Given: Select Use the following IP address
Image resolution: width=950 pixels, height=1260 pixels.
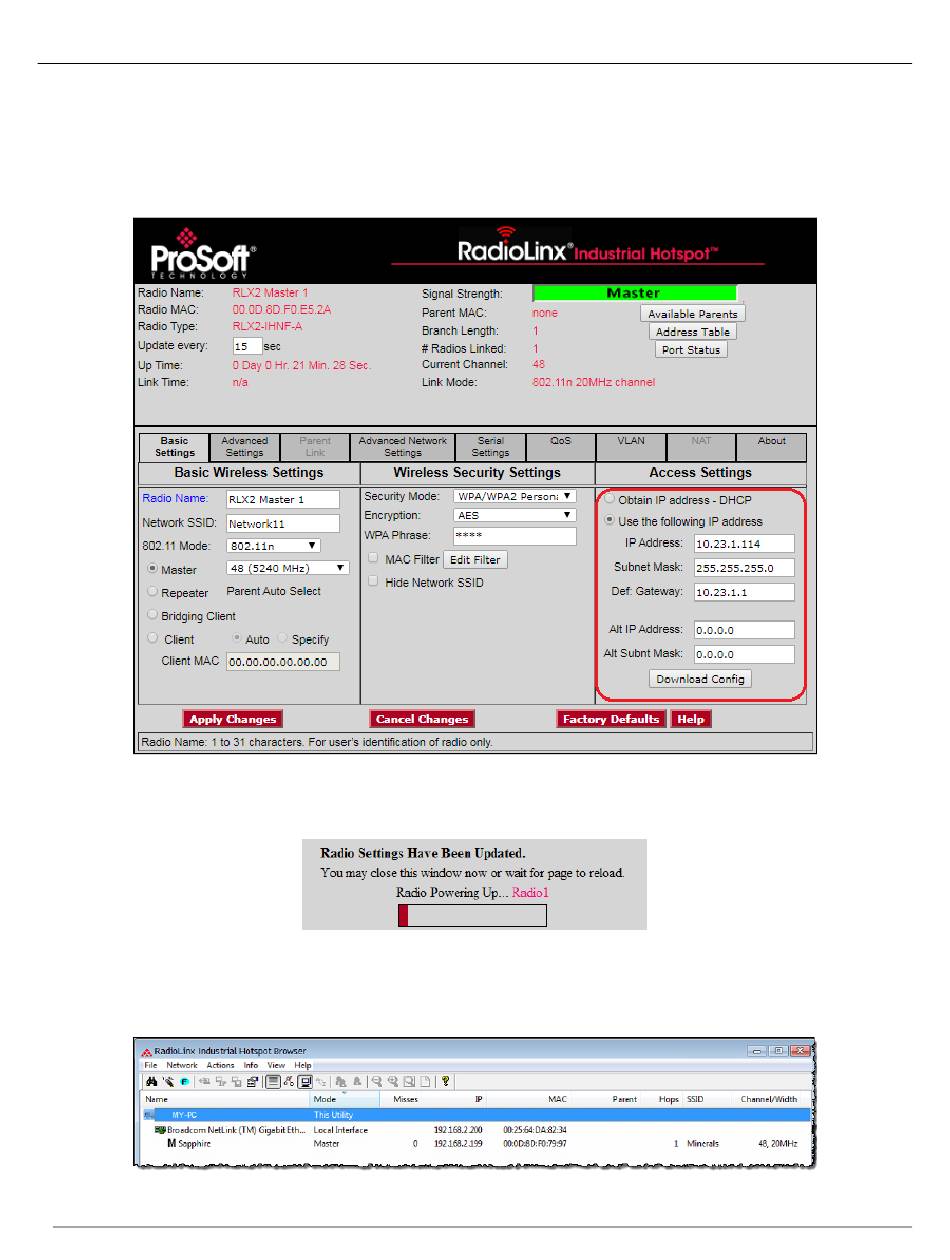Looking at the screenshot, I should click(x=609, y=521).
